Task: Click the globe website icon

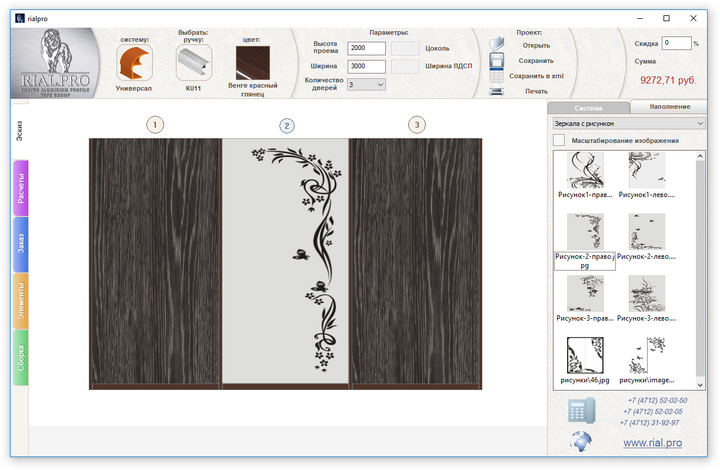Action: pos(581,441)
